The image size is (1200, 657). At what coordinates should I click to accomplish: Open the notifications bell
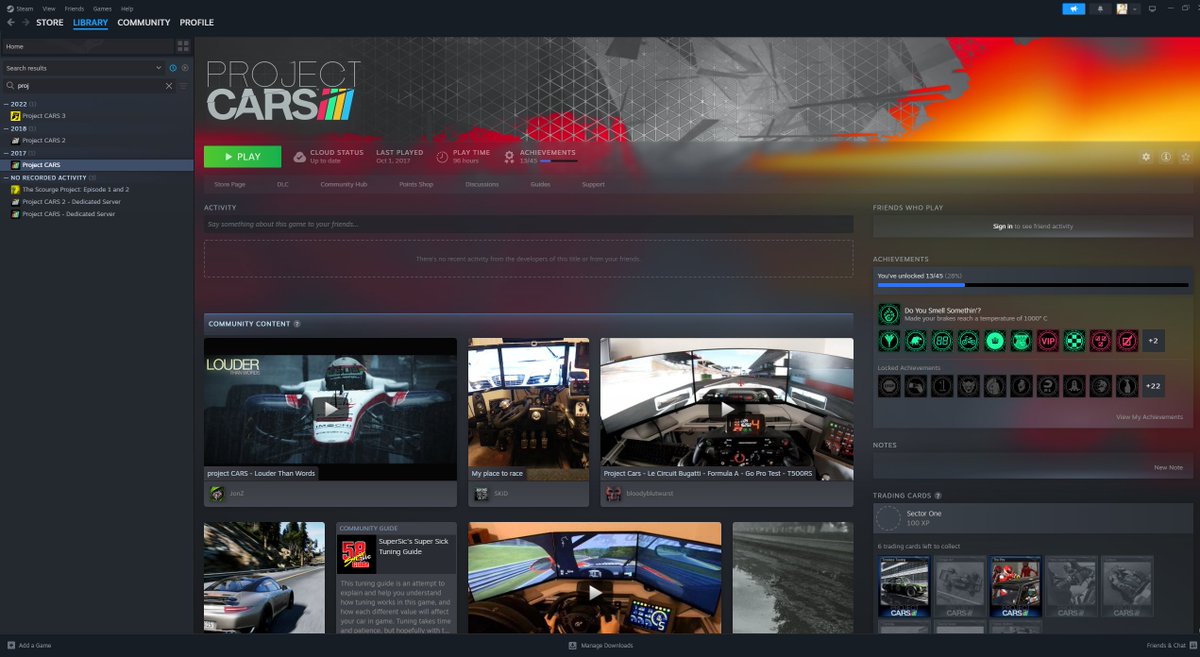(x=1101, y=9)
